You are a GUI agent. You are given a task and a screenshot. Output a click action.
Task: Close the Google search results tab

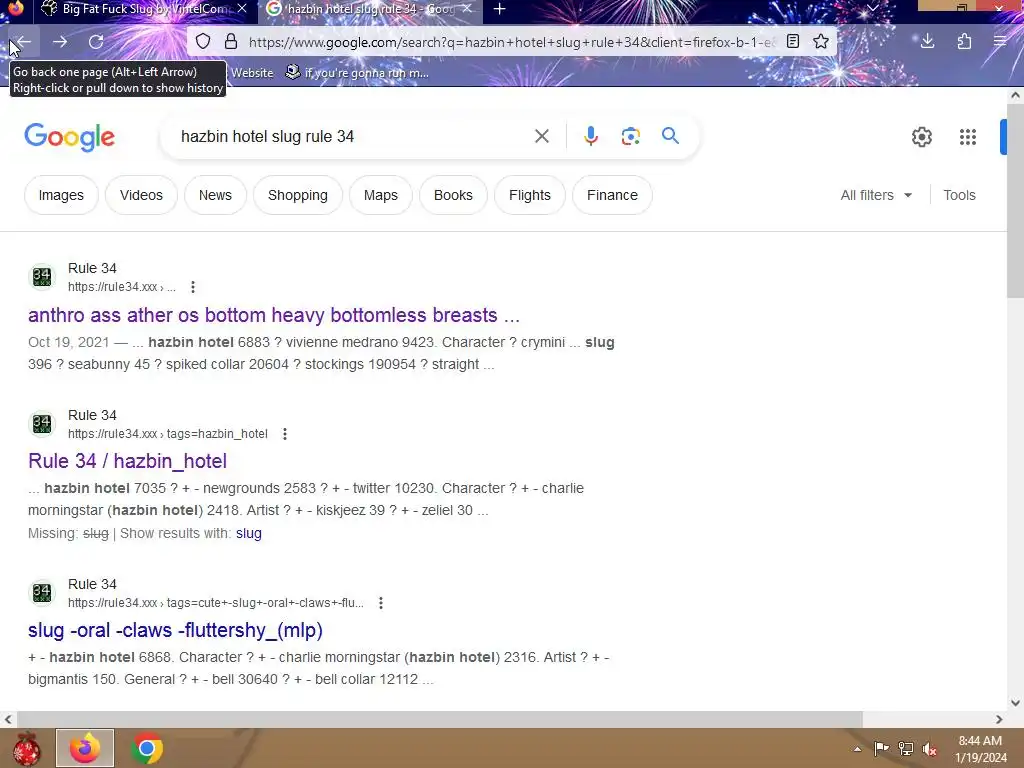point(467,8)
